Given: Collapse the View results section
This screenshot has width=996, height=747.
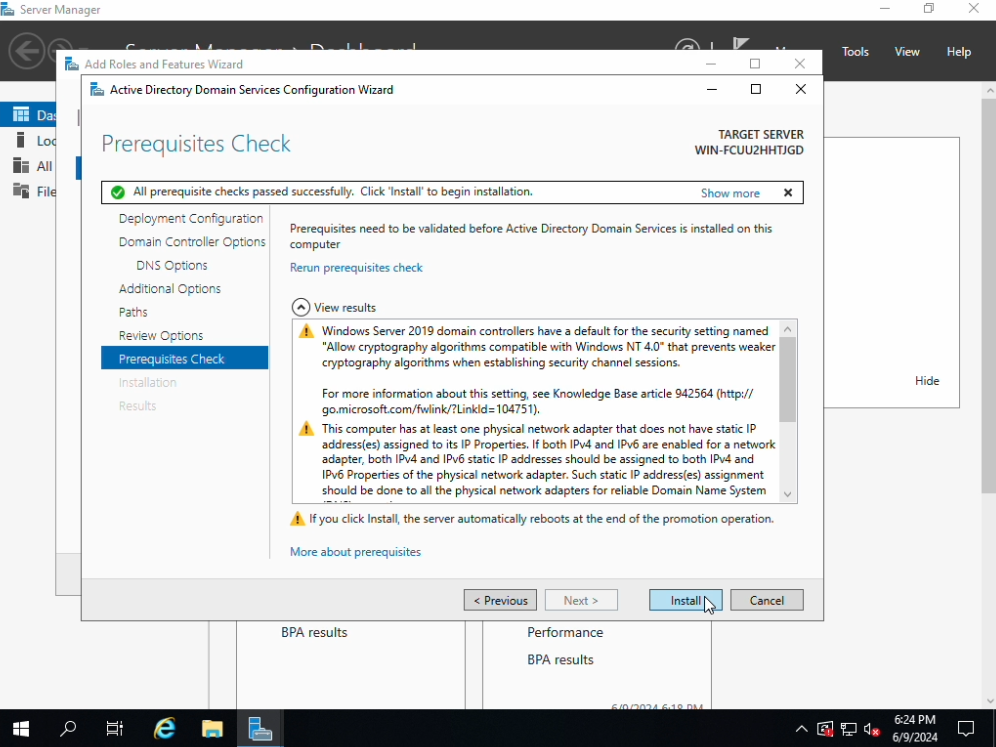Looking at the screenshot, I should [300, 307].
